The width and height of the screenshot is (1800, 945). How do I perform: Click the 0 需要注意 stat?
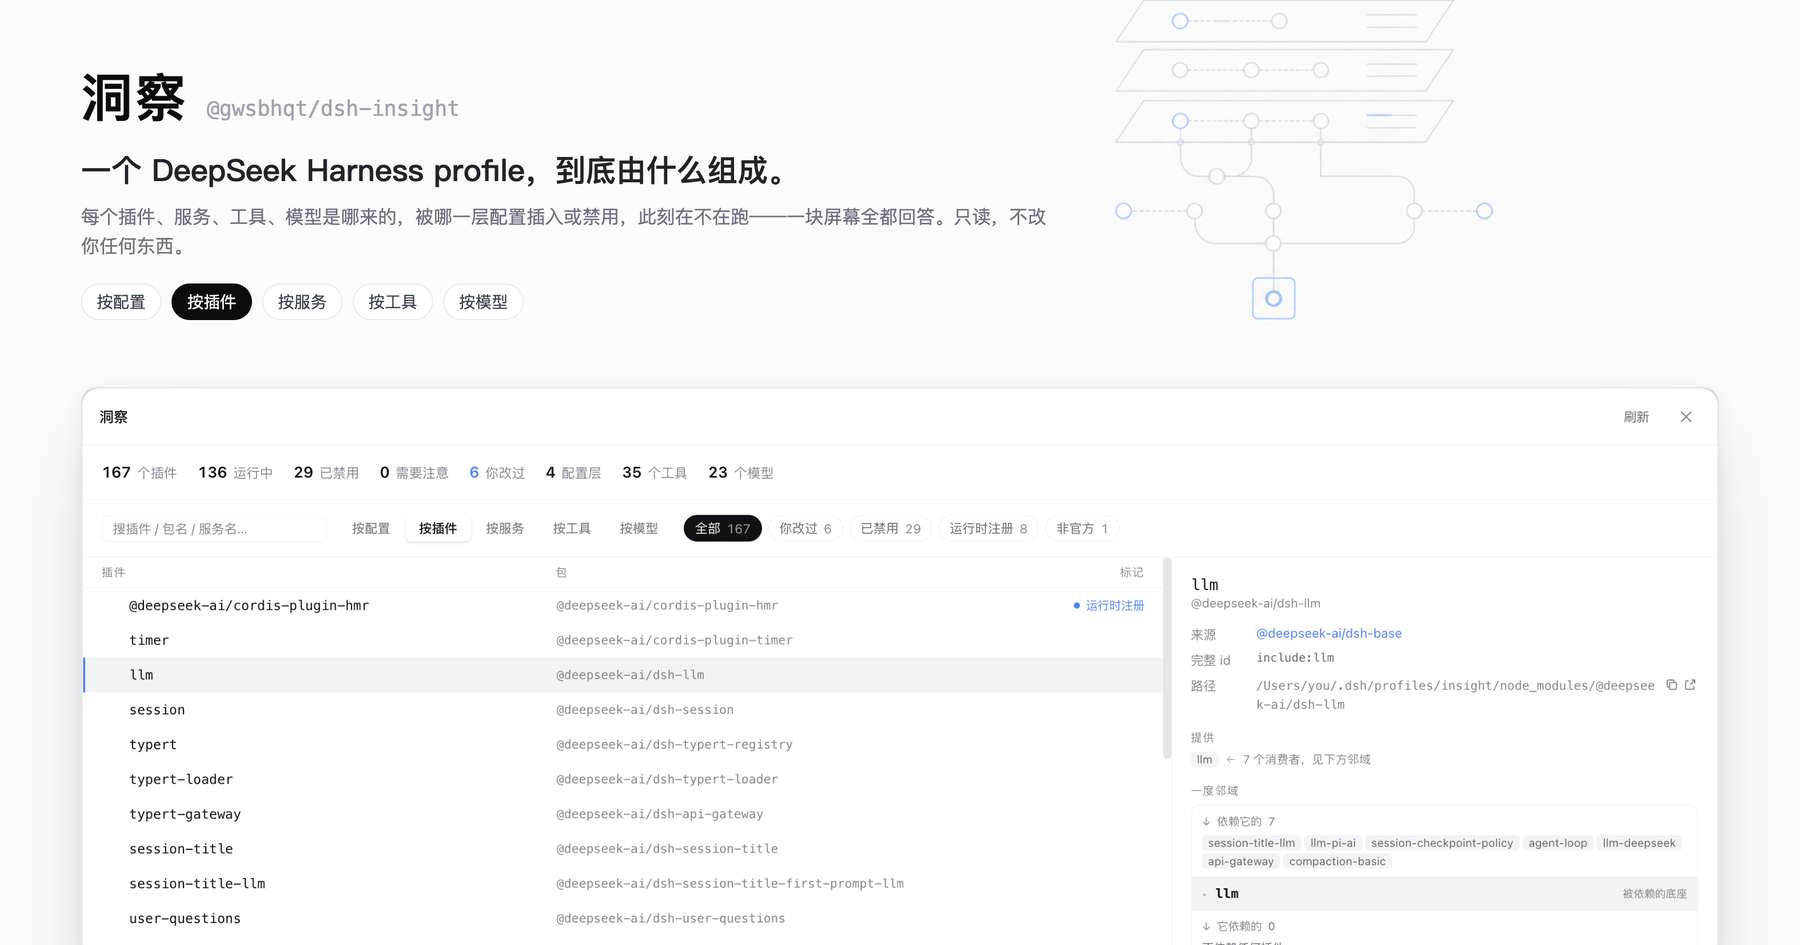tap(414, 473)
